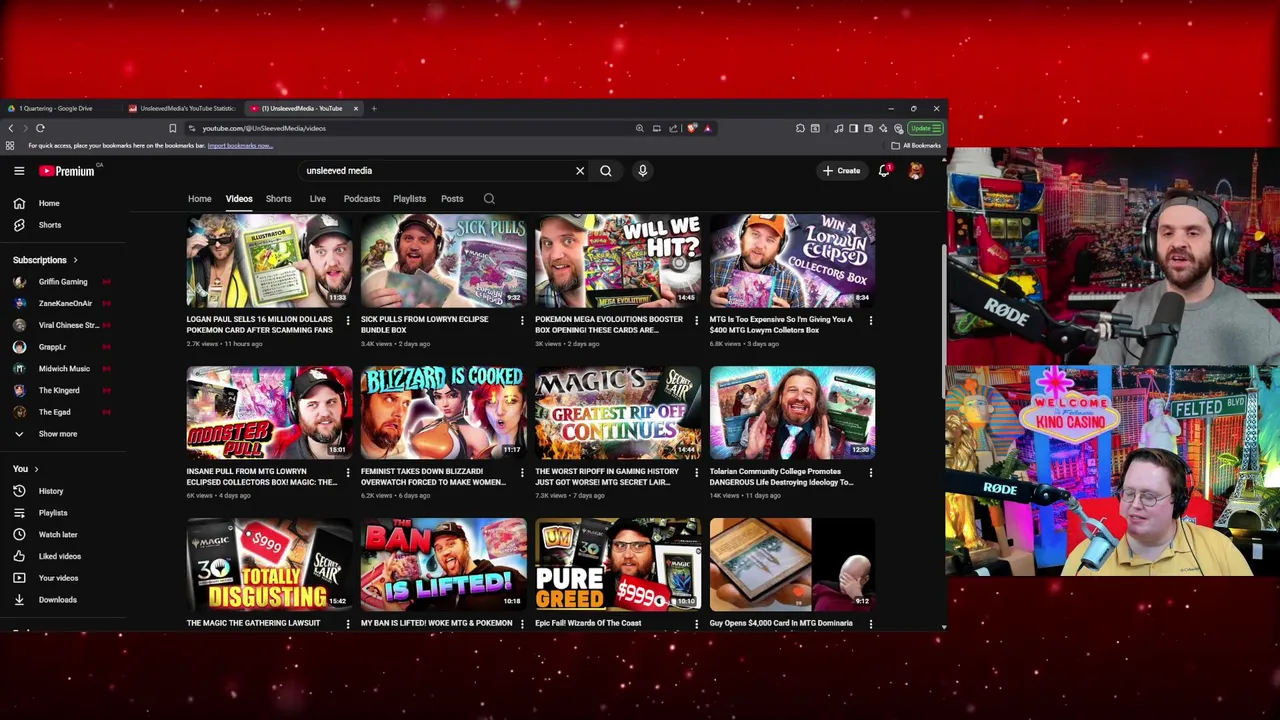Open options menu for Sick Pulls Lowryn video
The image size is (1280, 720).
click(x=521, y=321)
